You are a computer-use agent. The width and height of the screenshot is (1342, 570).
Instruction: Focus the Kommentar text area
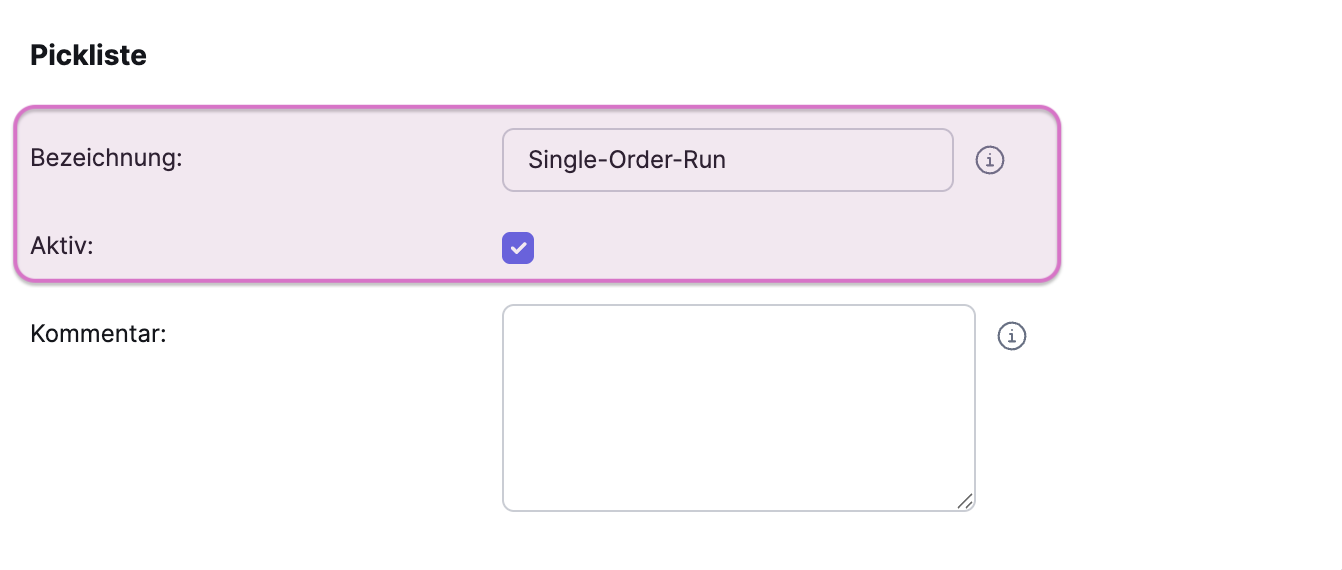pyautogui.click(x=738, y=408)
